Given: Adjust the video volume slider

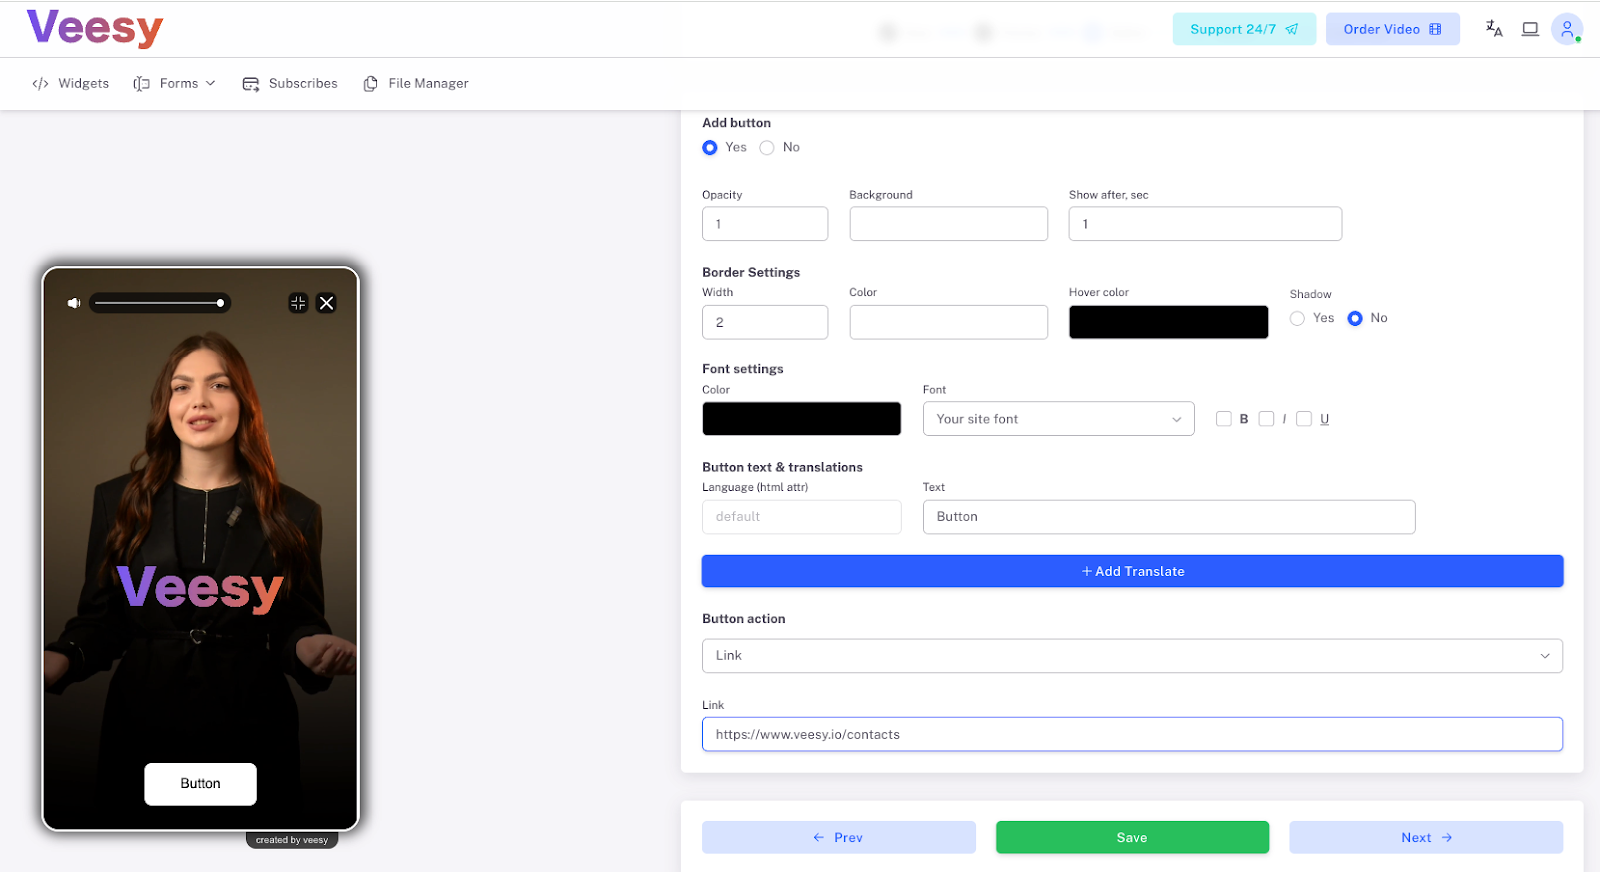Looking at the screenshot, I should coord(160,303).
